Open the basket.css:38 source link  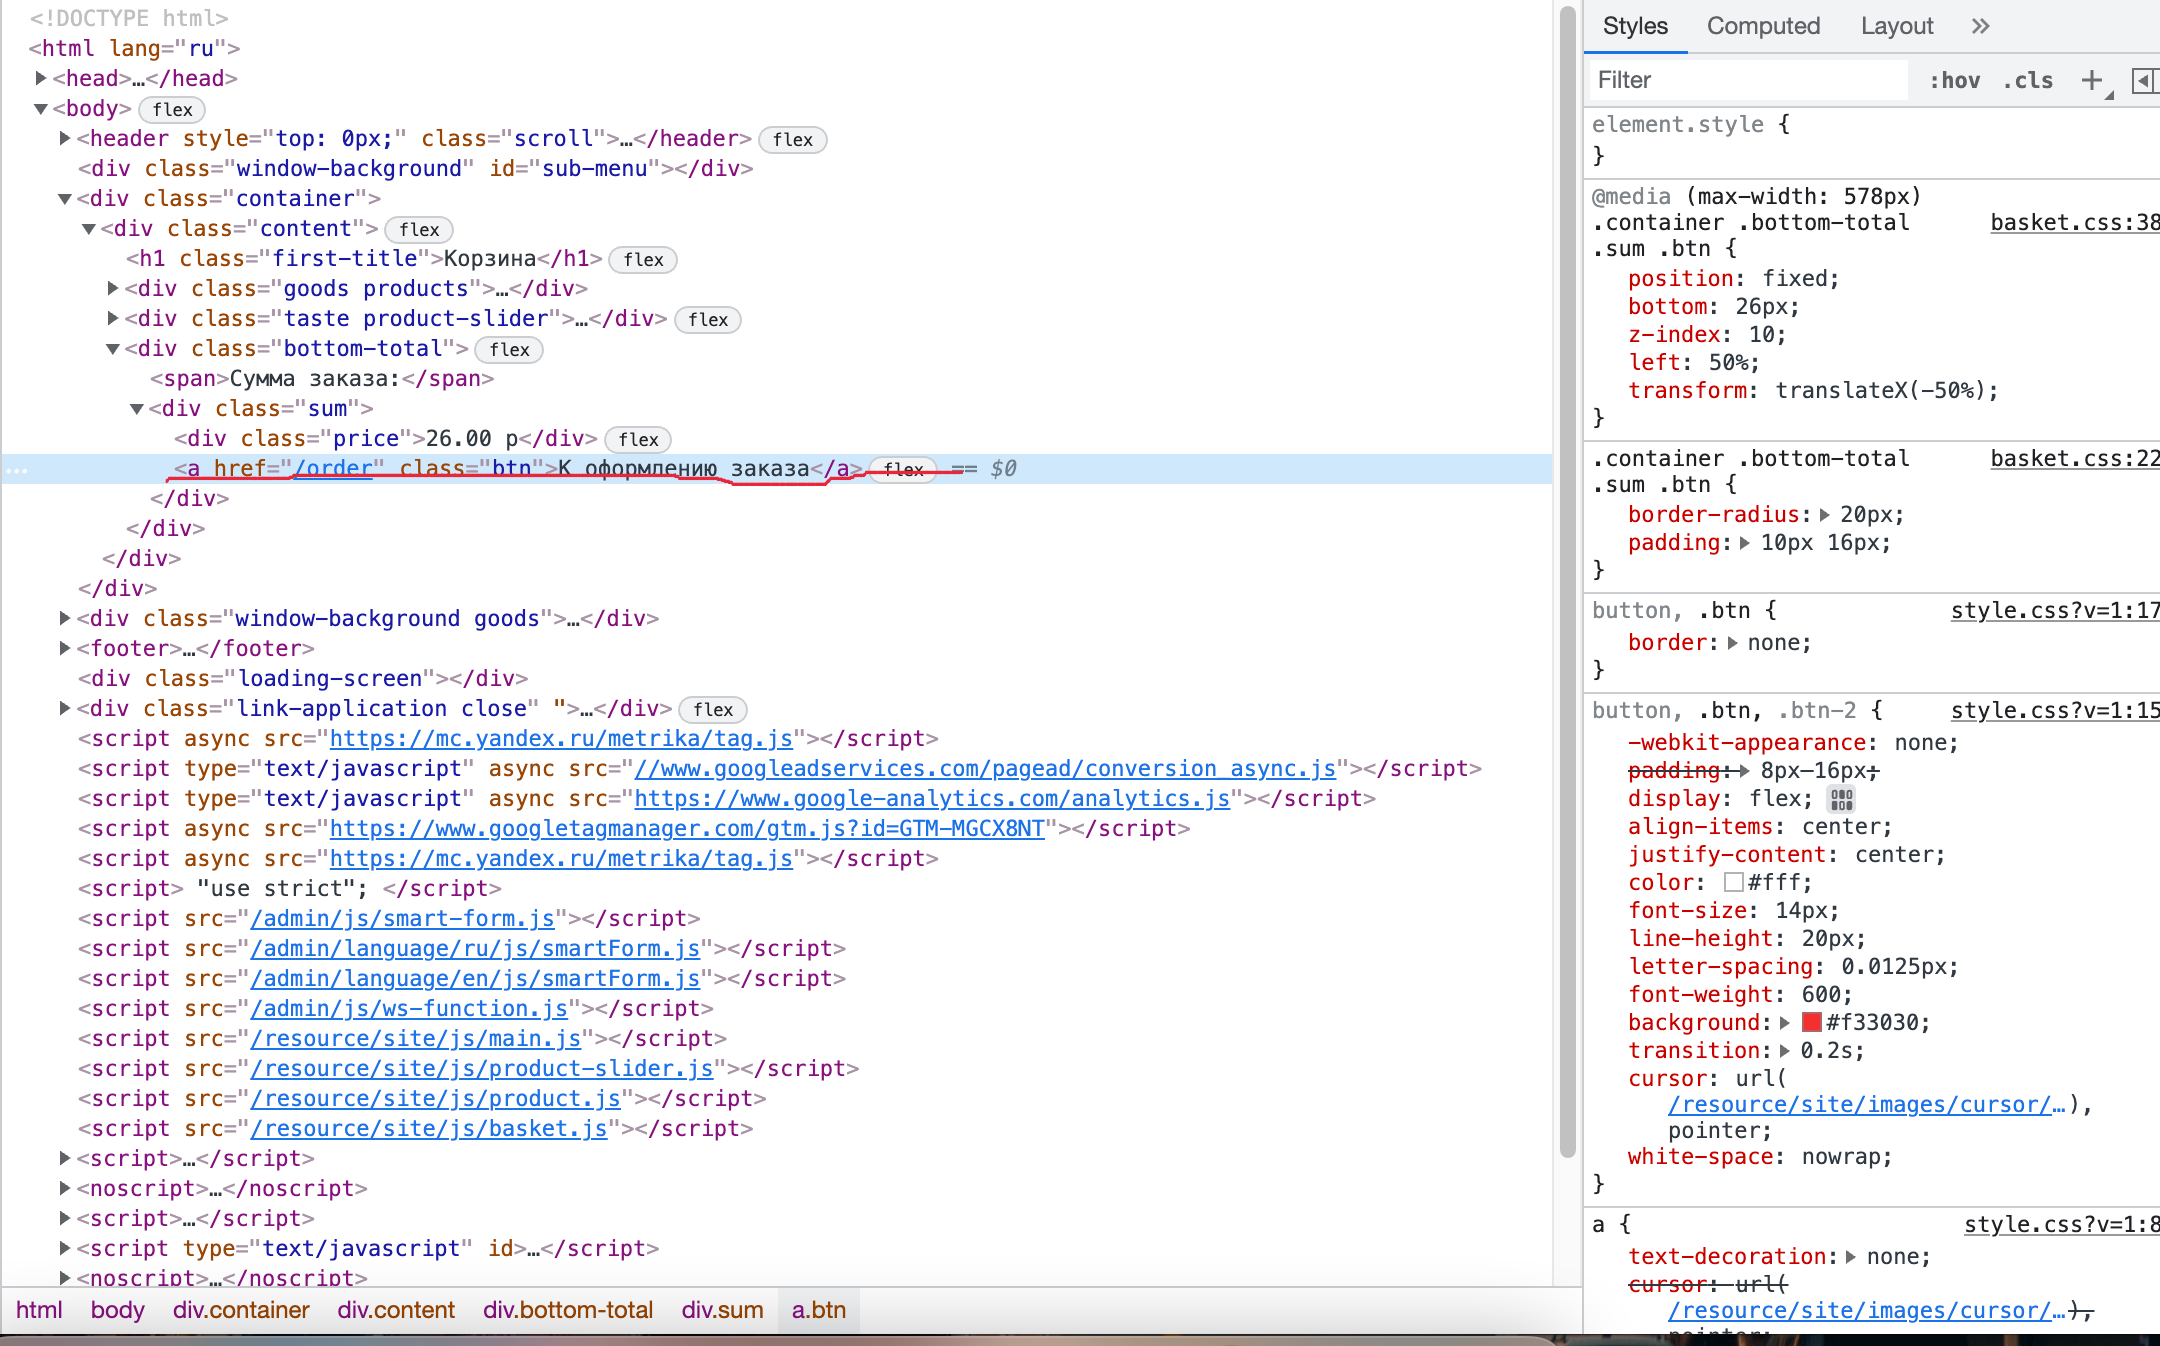2074,222
